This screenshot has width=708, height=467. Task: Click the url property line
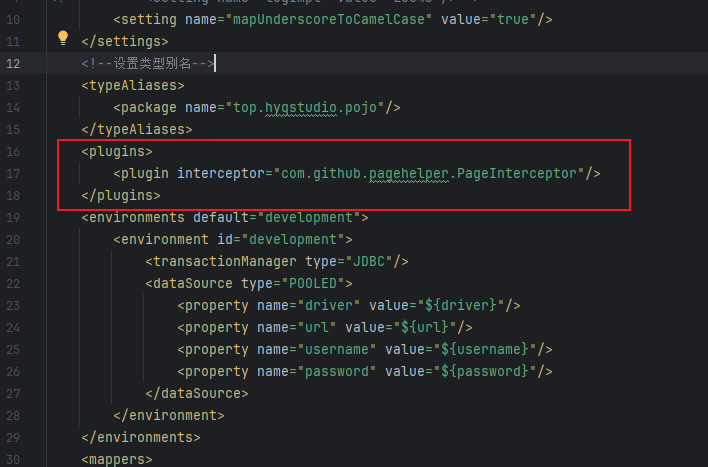point(325,327)
